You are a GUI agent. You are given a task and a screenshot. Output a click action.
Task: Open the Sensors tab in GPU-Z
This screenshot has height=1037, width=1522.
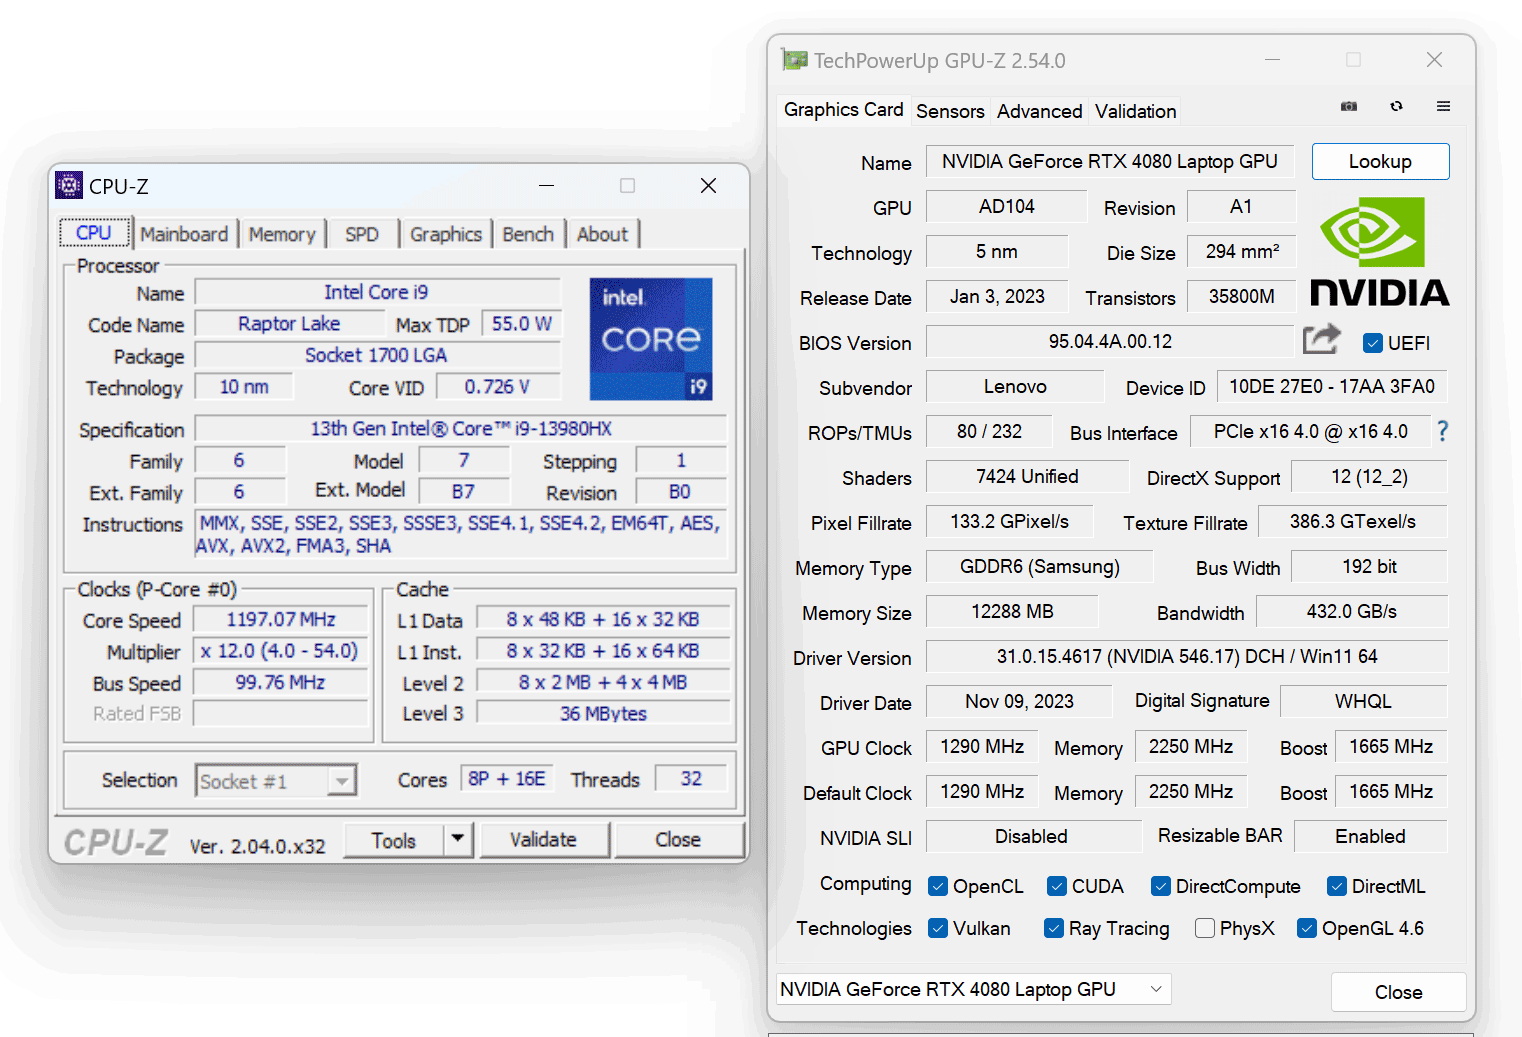(949, 111)
